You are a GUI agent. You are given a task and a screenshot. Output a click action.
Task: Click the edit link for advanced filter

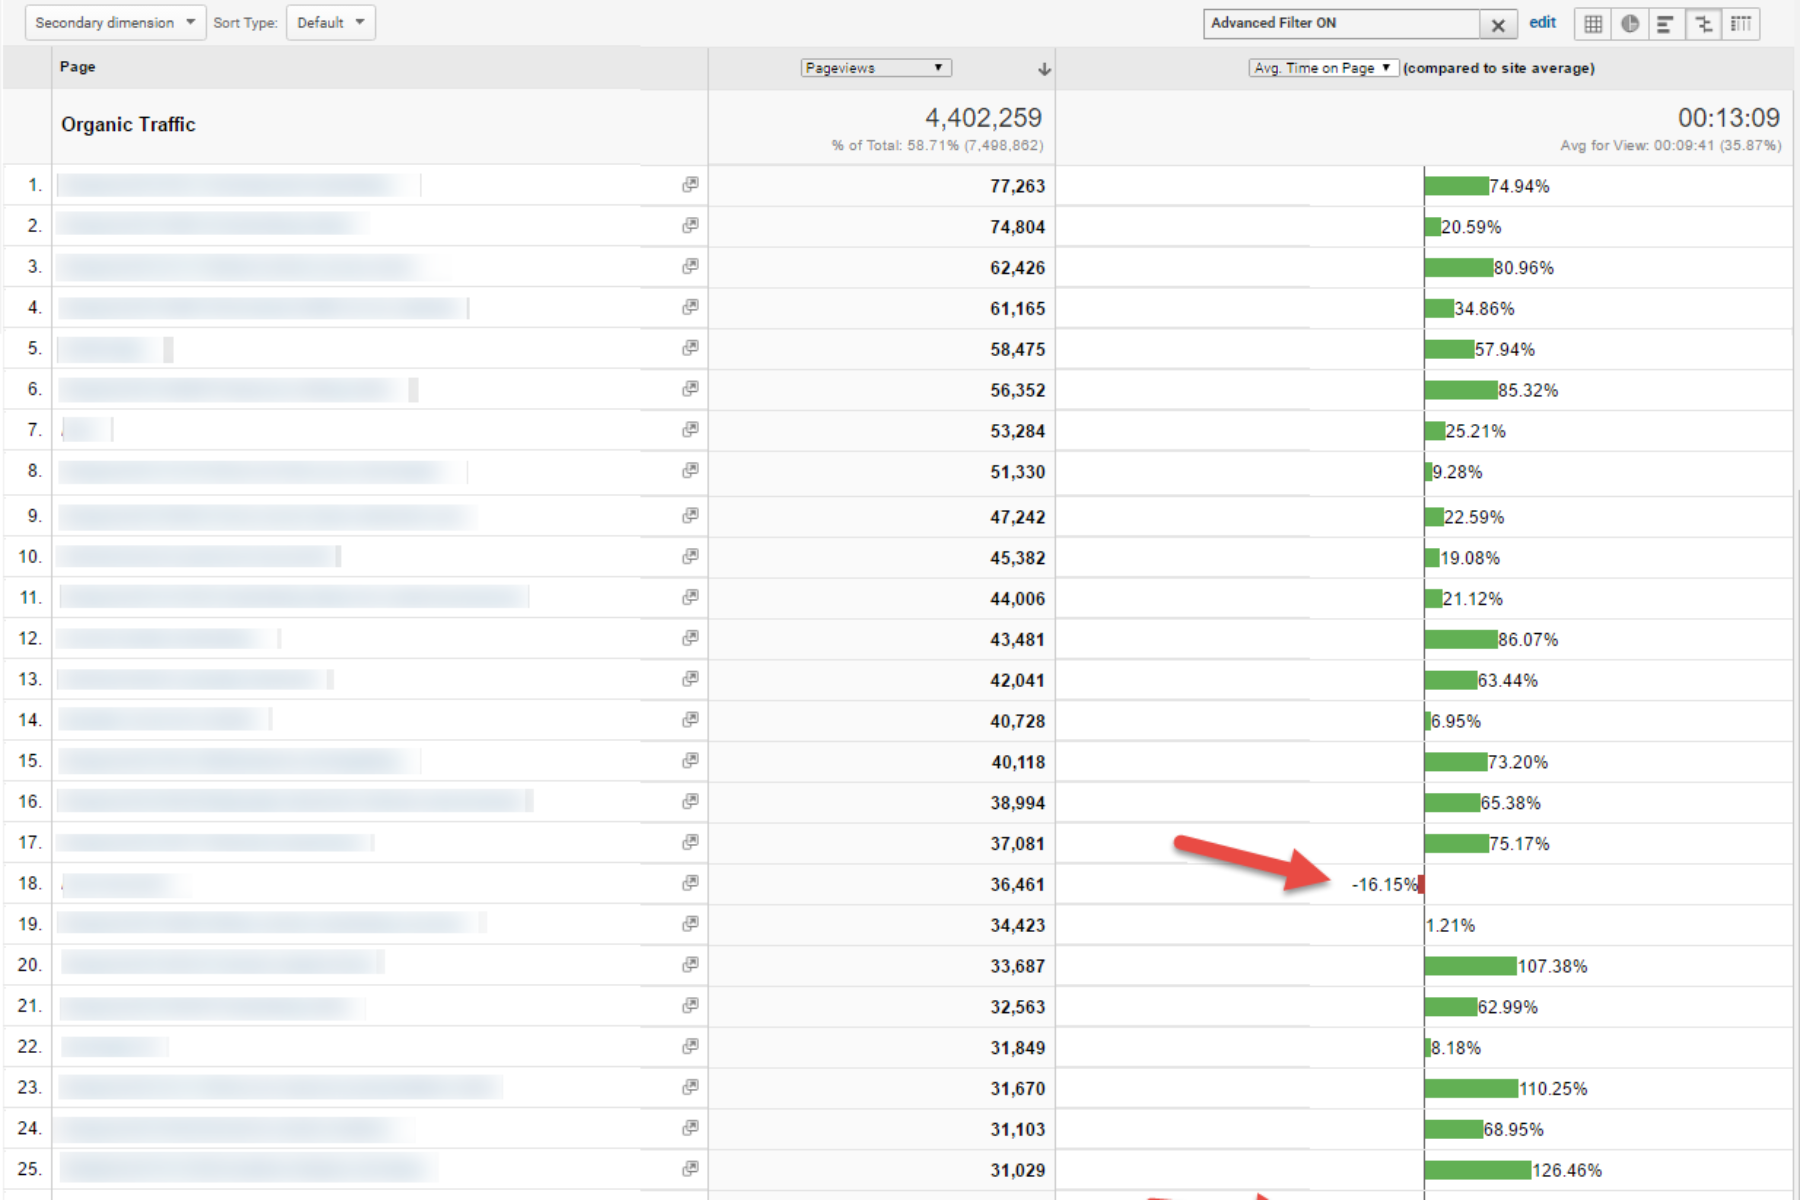point(1542,23)
